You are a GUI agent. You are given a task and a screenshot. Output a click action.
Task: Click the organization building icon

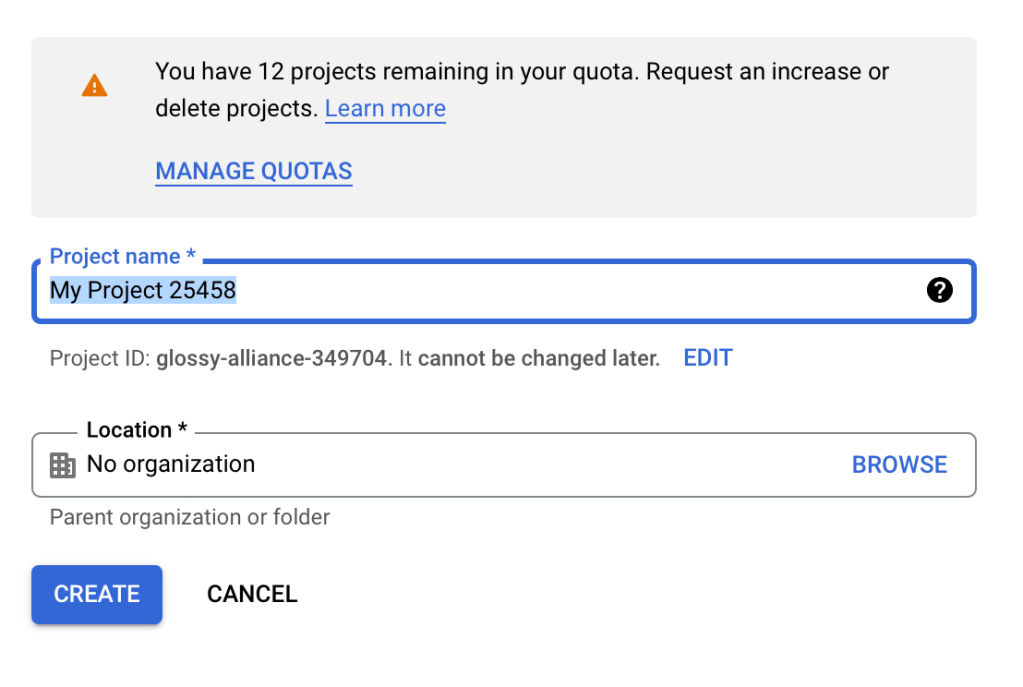(x=63, y=465)
